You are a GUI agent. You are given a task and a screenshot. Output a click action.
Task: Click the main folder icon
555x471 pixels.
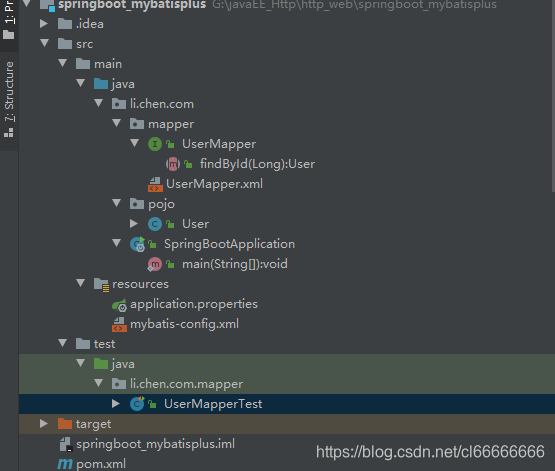point(83,64)
